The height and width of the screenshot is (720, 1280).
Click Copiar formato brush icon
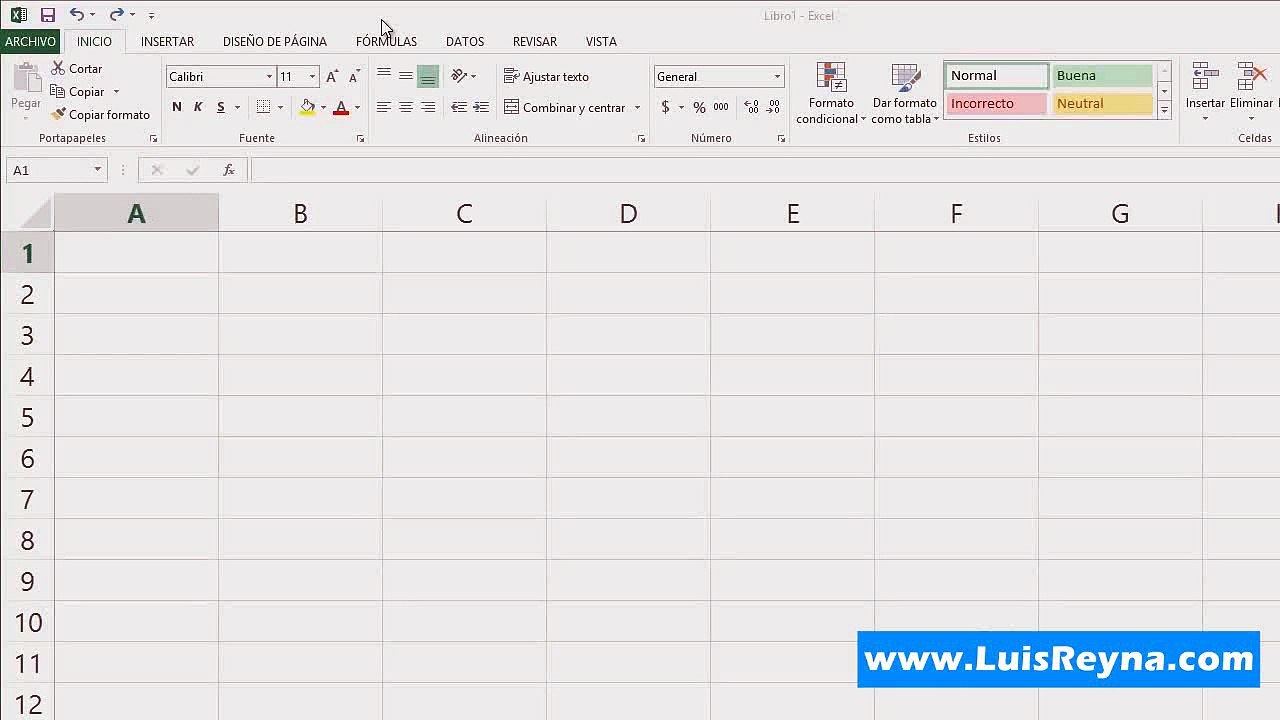click(x=58, y=115)
